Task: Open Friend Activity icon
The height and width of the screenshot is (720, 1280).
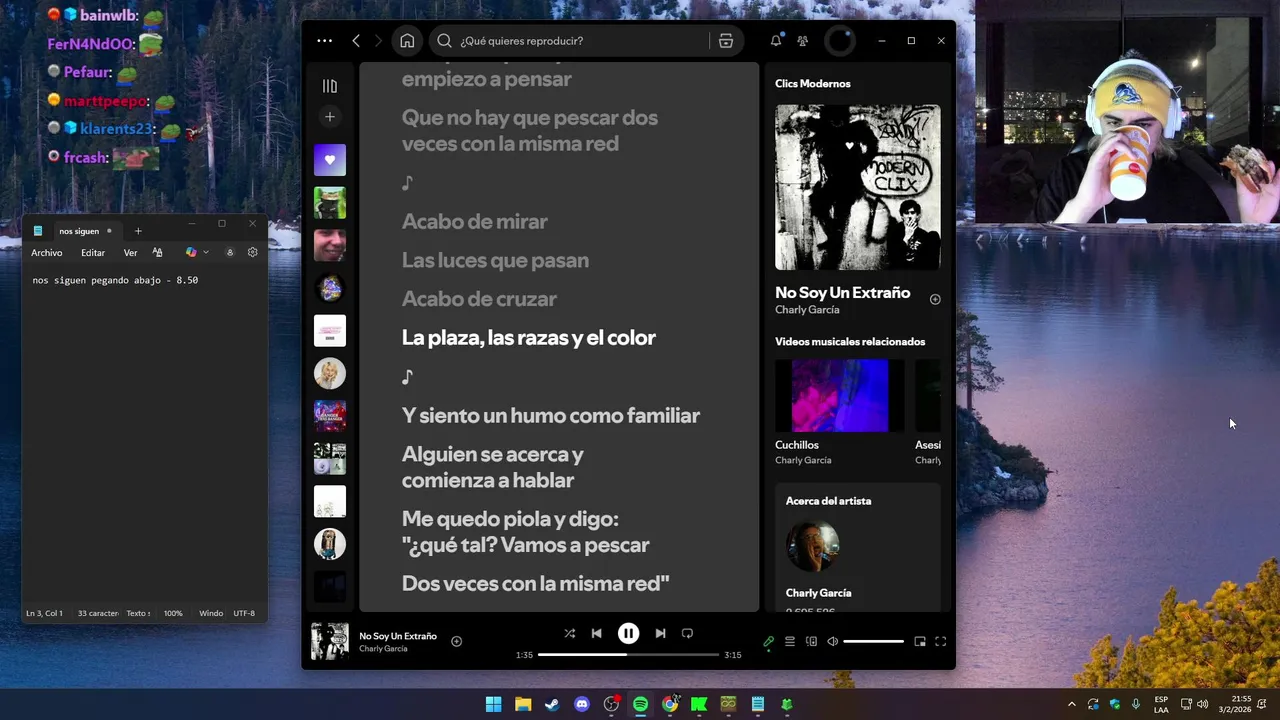Action: click(802, 41)
